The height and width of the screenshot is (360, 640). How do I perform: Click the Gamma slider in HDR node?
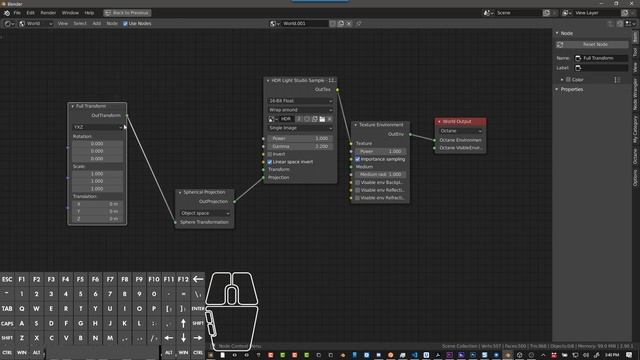[300, 146]
